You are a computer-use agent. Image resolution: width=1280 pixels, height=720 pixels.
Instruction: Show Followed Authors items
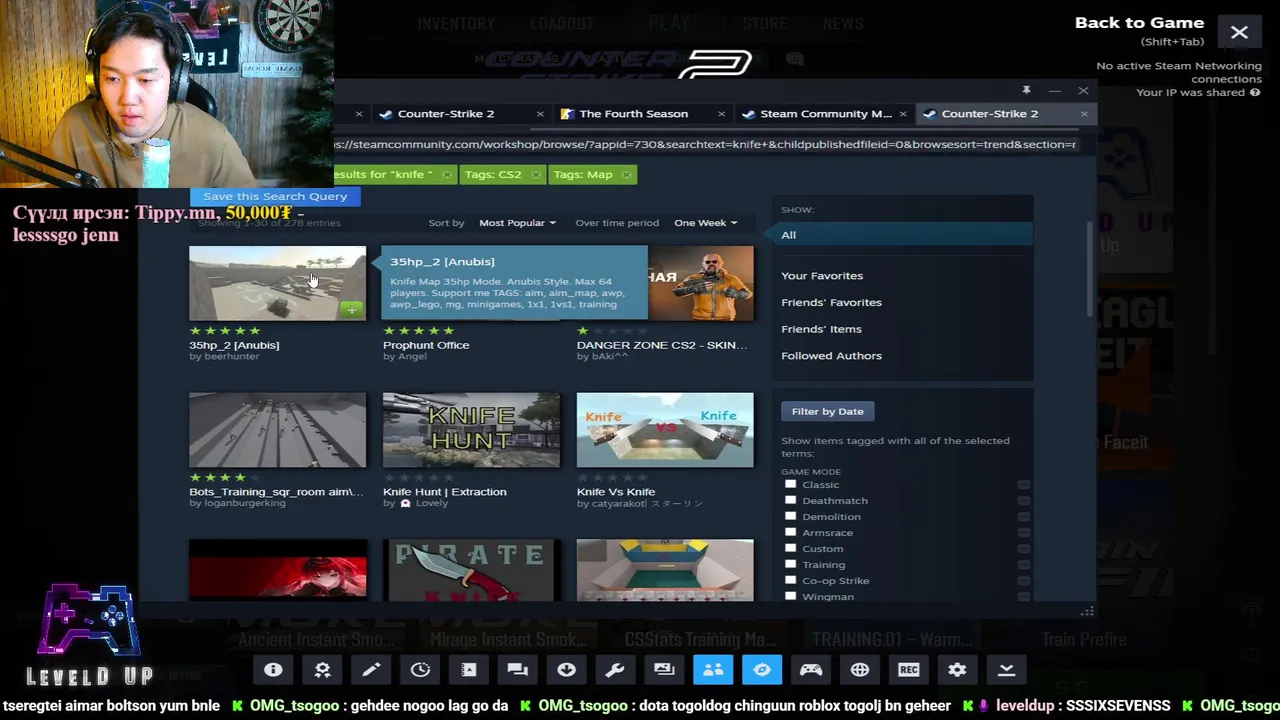[831, 356]
